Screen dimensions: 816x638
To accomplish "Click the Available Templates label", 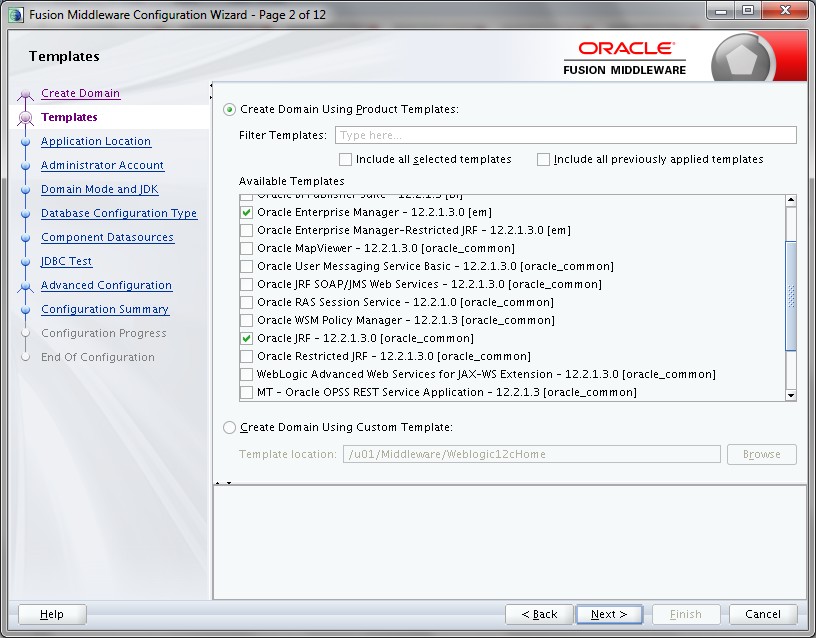I will (x=291, y=181).
